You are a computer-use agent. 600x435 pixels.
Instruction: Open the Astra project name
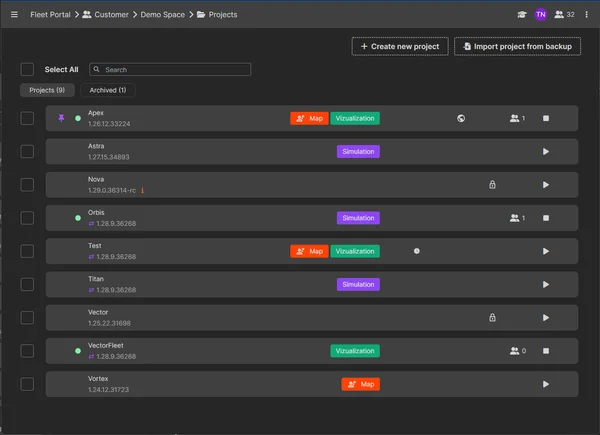[x=96, y=146]
